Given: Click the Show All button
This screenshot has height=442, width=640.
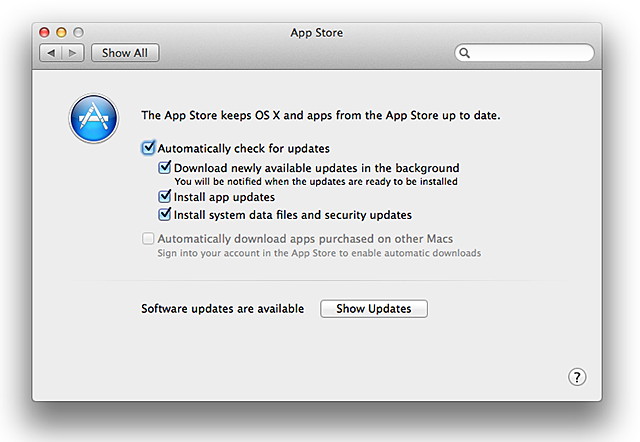Looking at the screenshot, I should (125, 53).
